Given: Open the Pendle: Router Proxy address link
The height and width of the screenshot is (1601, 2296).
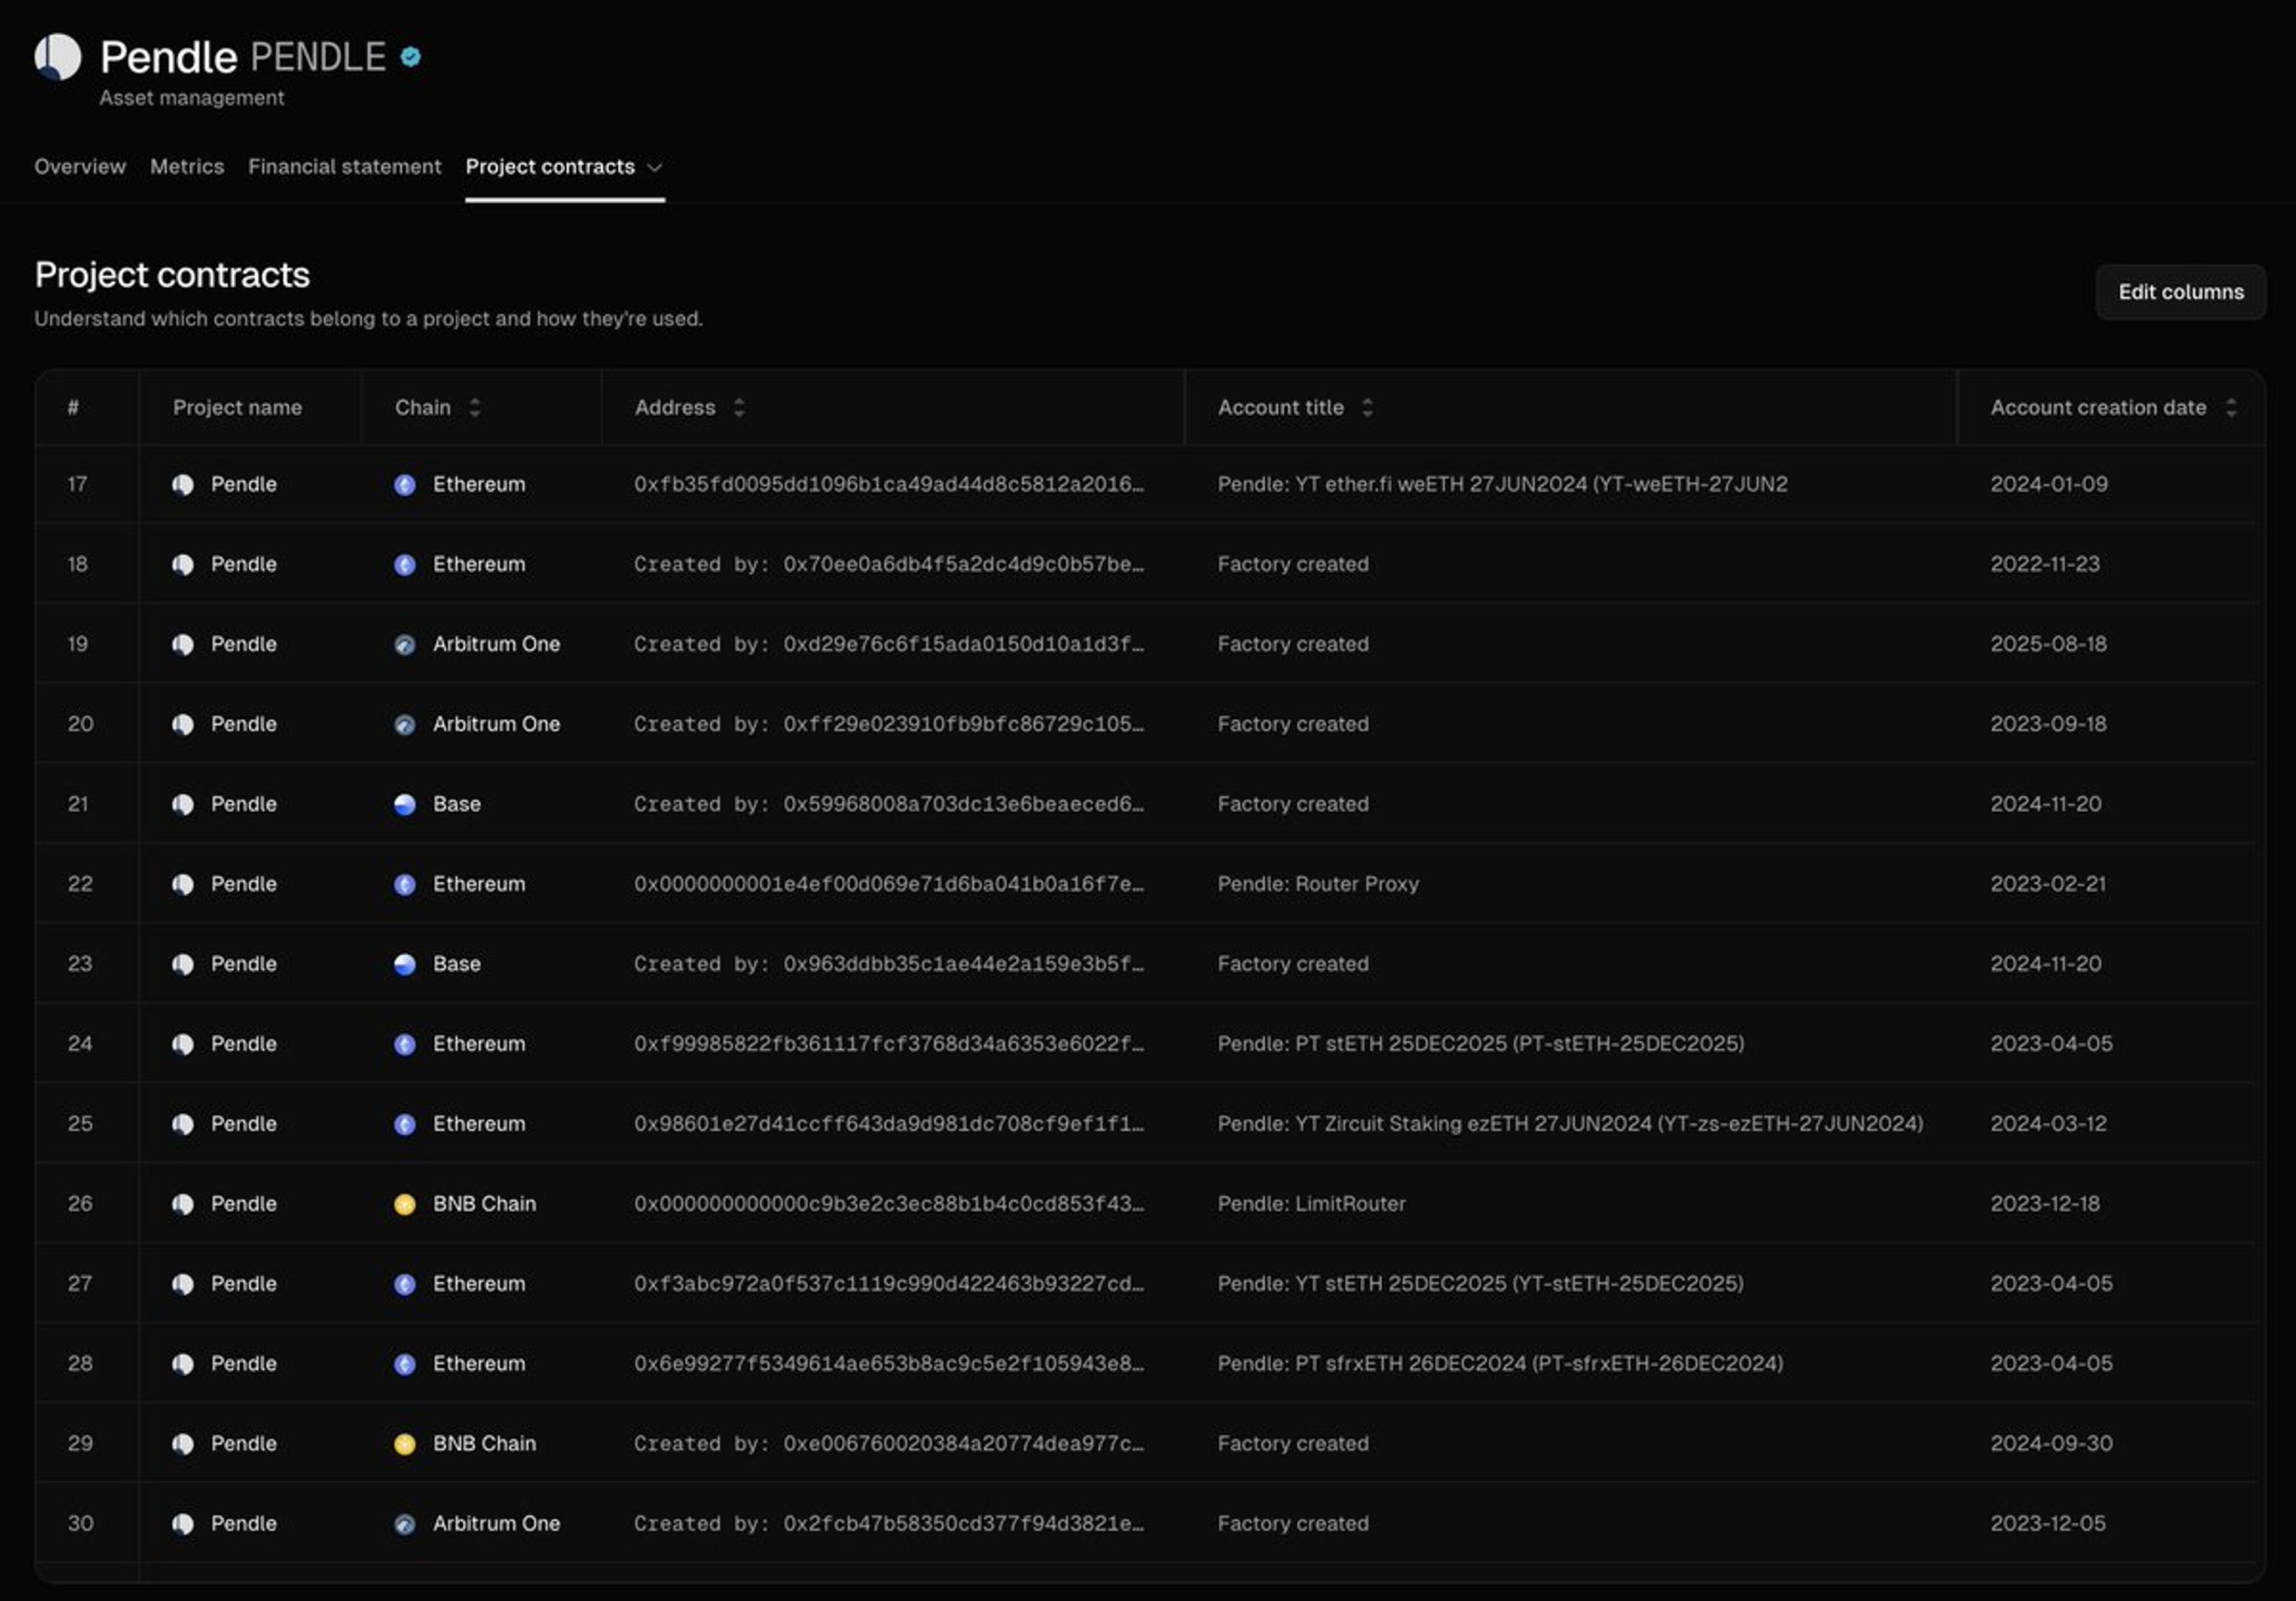Looking at the screenshot, I should point(888,884).
